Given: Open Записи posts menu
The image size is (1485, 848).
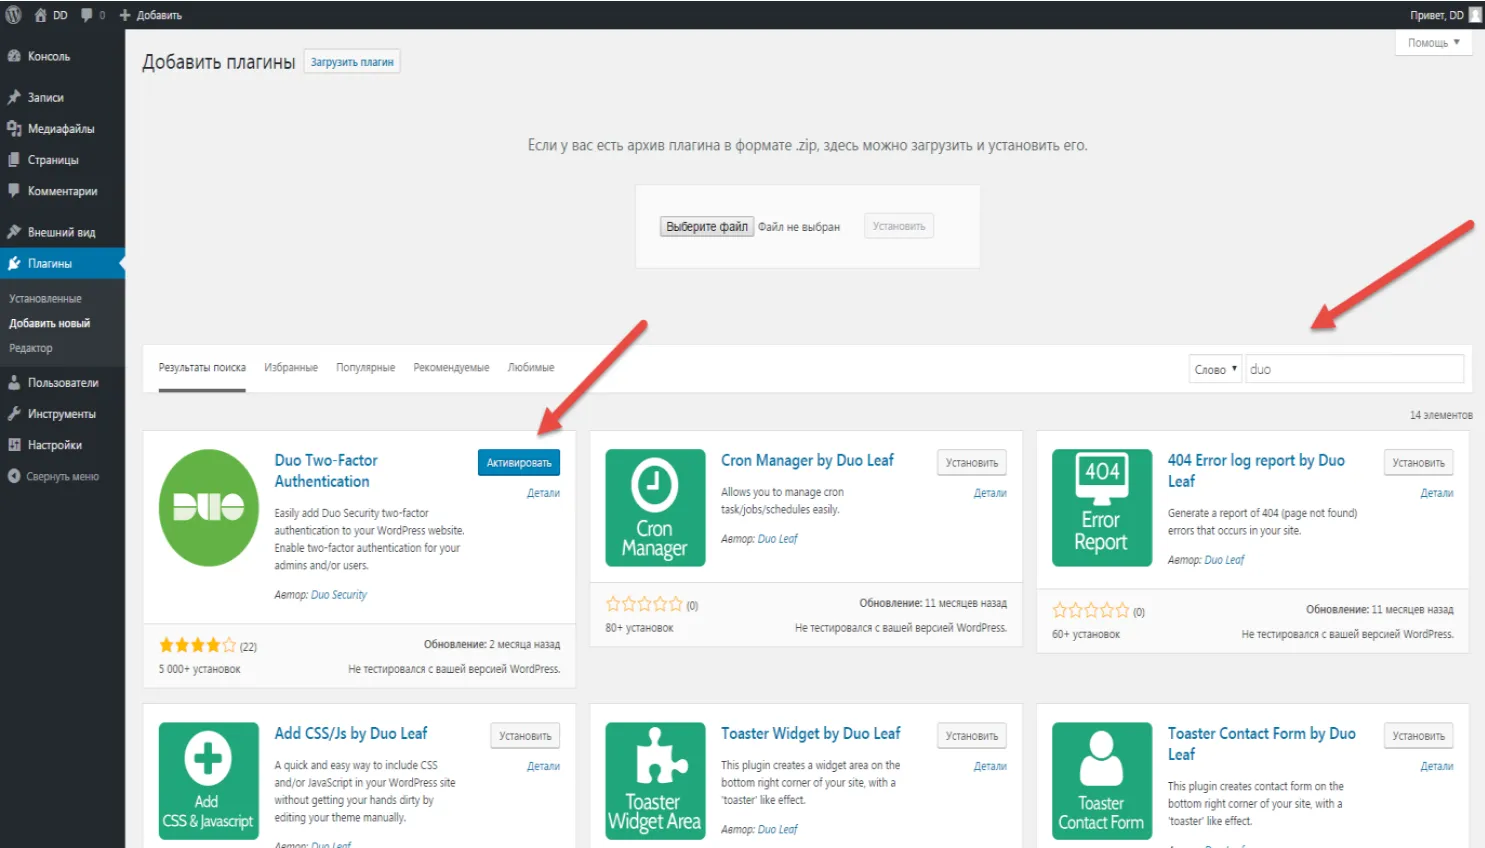Looking at the screenshot, I should point(62,97).
